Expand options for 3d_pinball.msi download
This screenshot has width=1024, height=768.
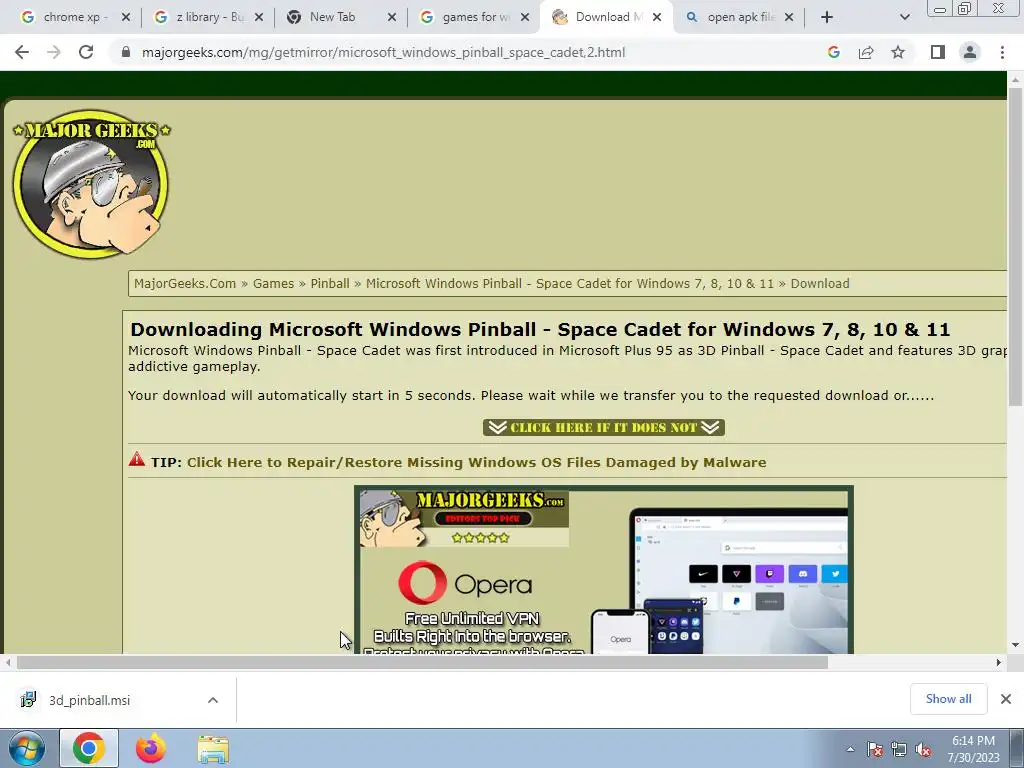coord(213,700)
